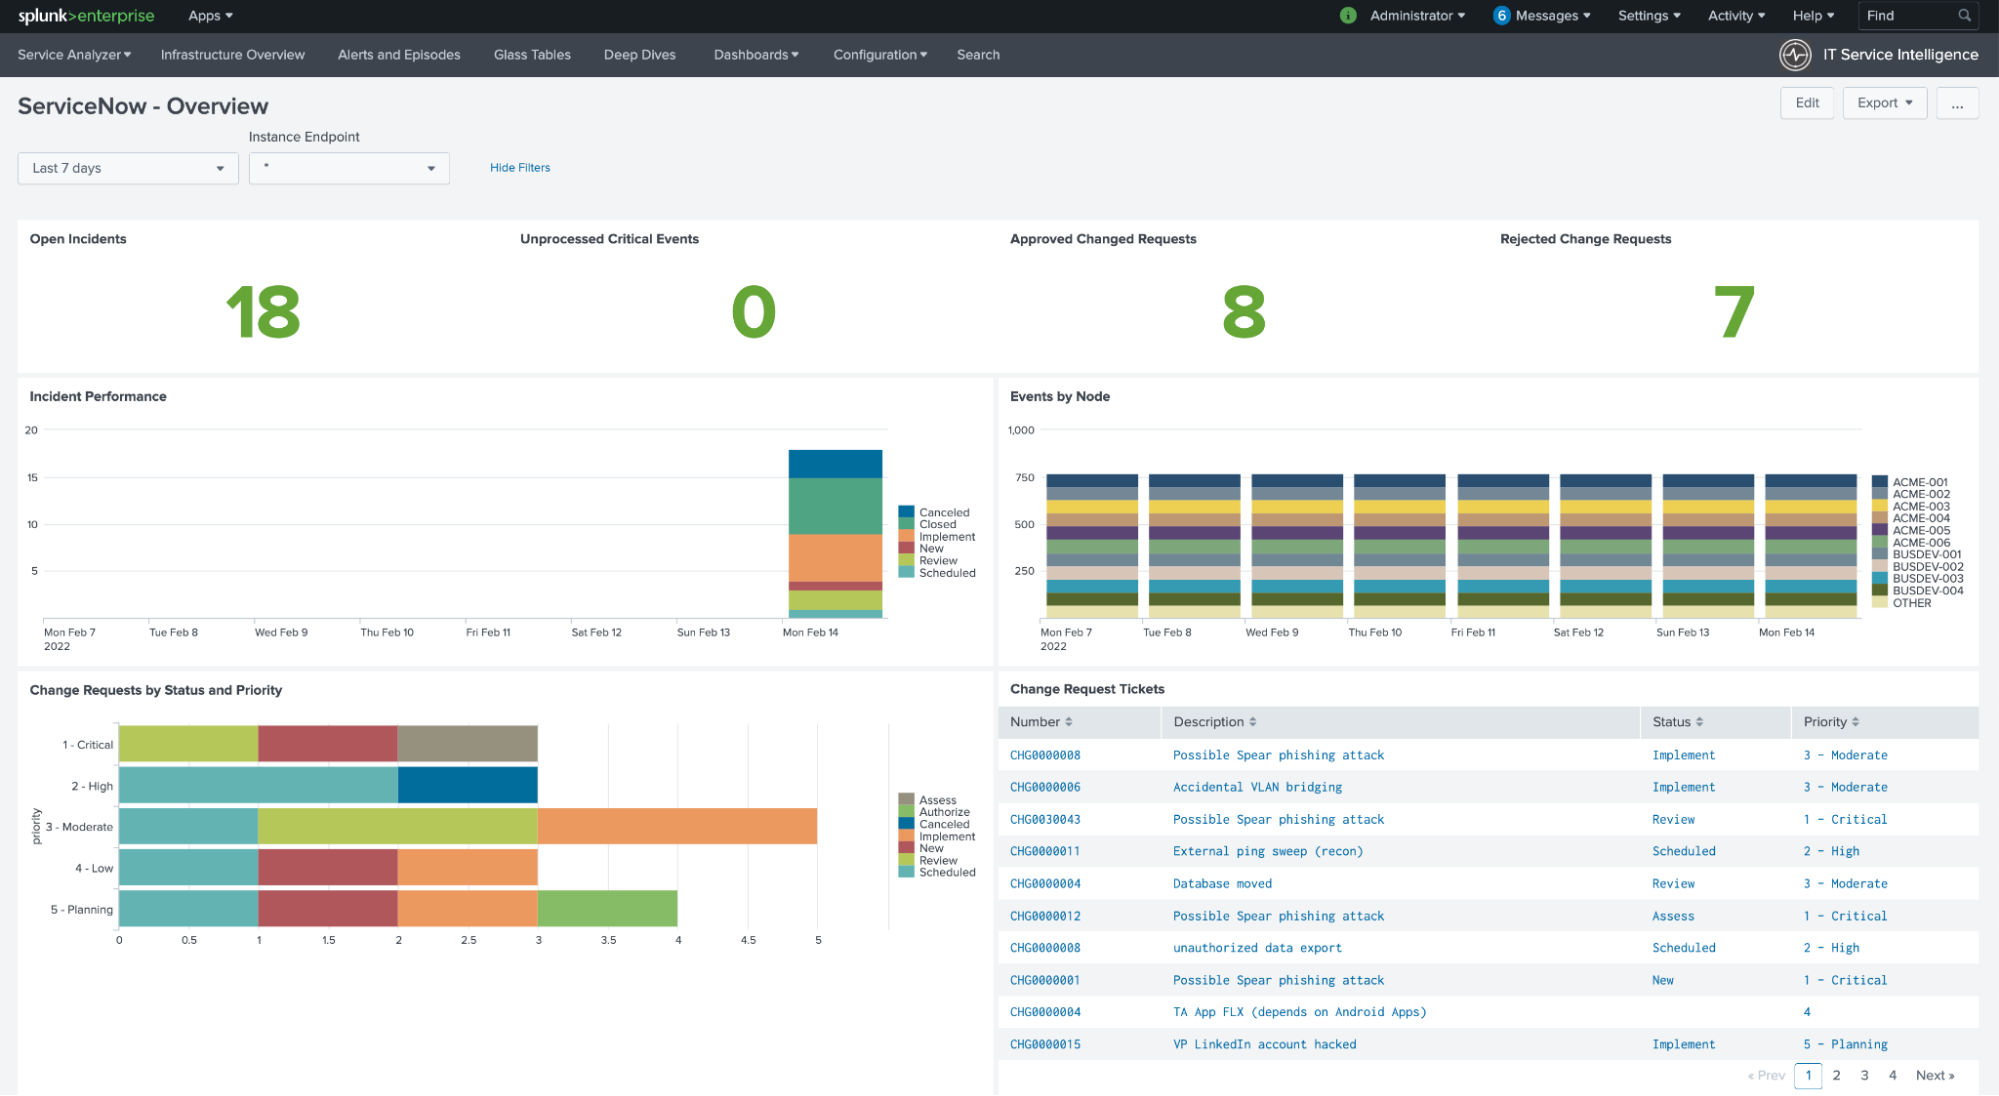Click 'VP LinkedIn account hacked' description
The width and height of the screenshot is (1999, 1096).
[x=1264, y=1044]
